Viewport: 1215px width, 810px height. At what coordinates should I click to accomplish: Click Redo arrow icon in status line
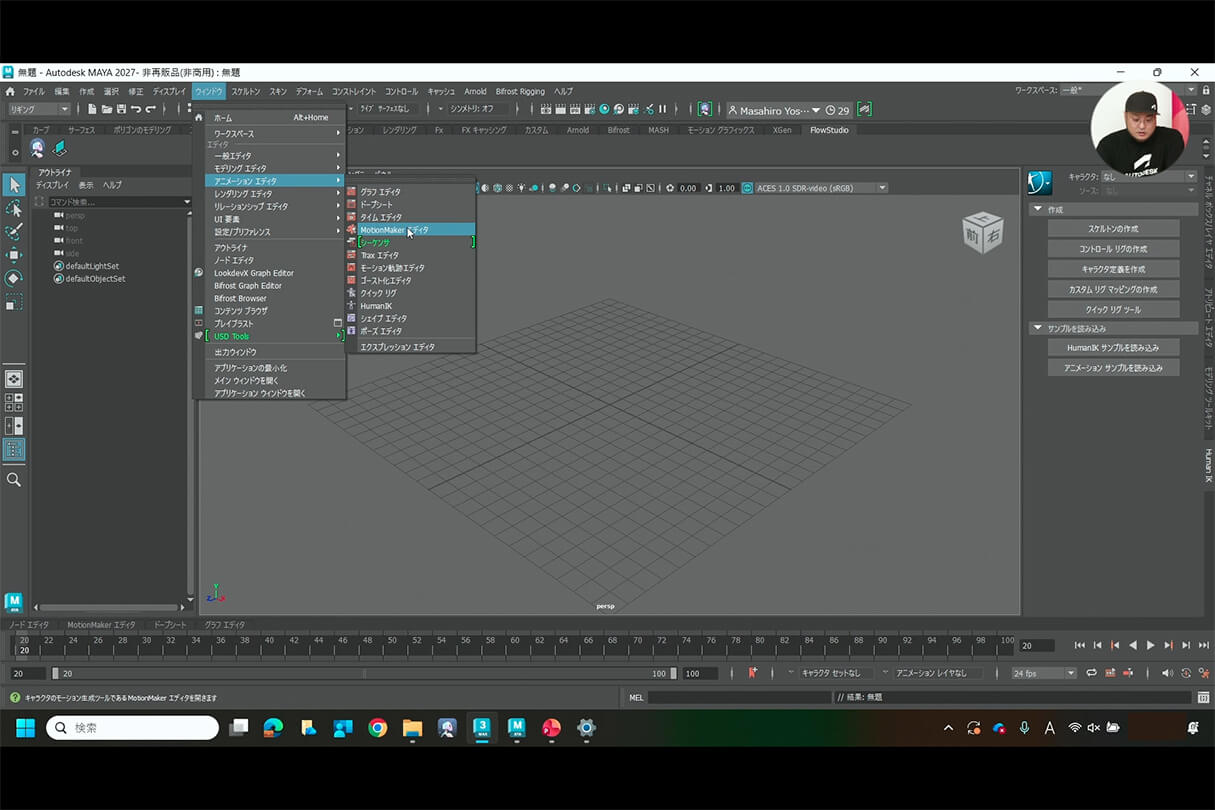click(x=151, y=109)
